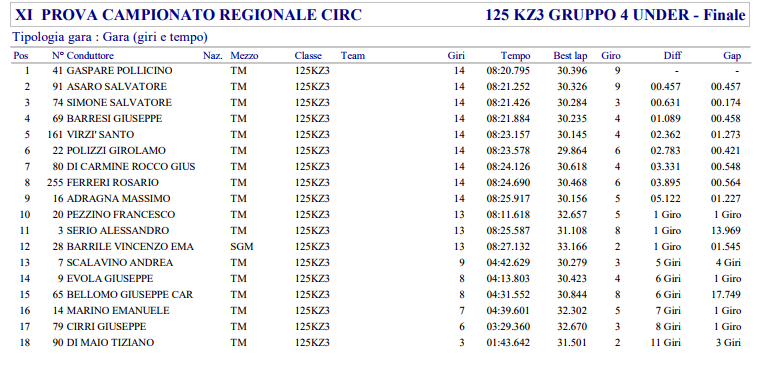Screen dimensions: 761x376
Task: Select driver name 'MARINO EMANUELE'
Action: [118, 311]
